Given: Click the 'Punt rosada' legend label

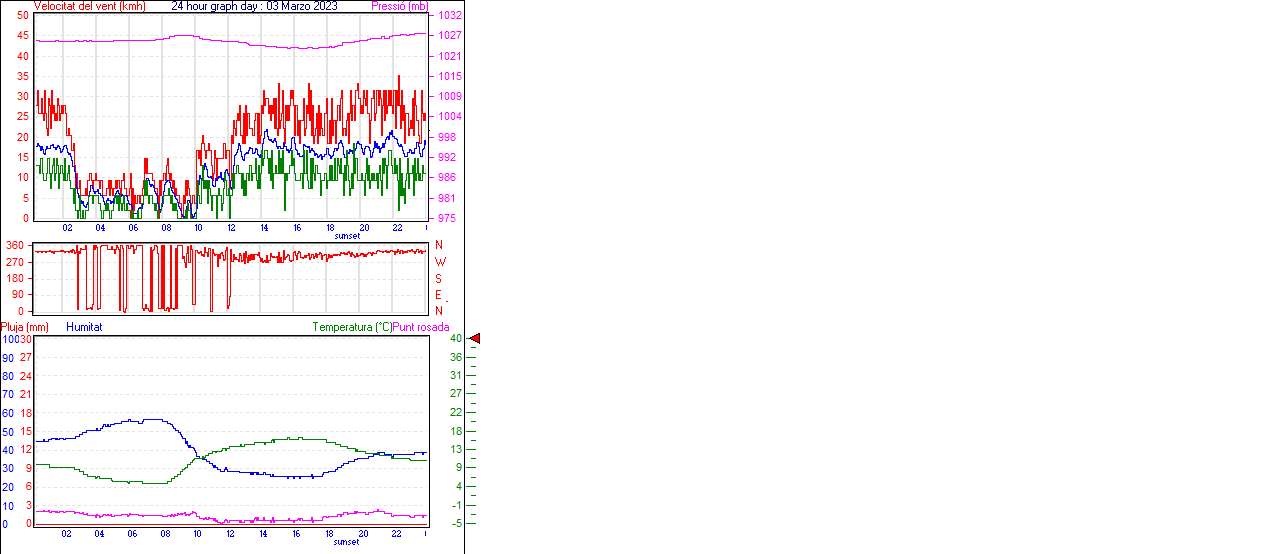Looking at the screenshot, I should tap(421, 327).
